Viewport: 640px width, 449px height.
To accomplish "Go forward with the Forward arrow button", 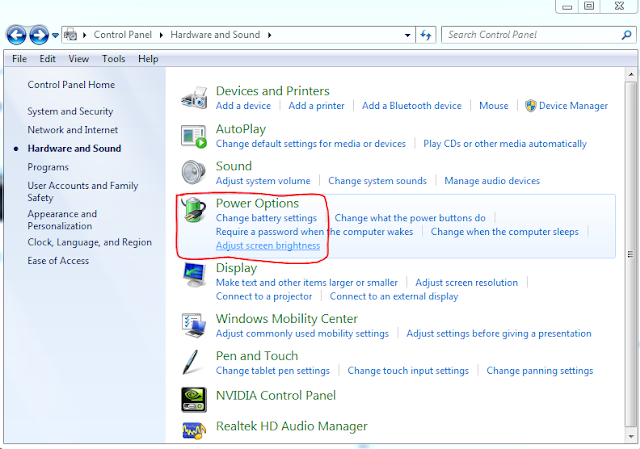I will [39, 35].
